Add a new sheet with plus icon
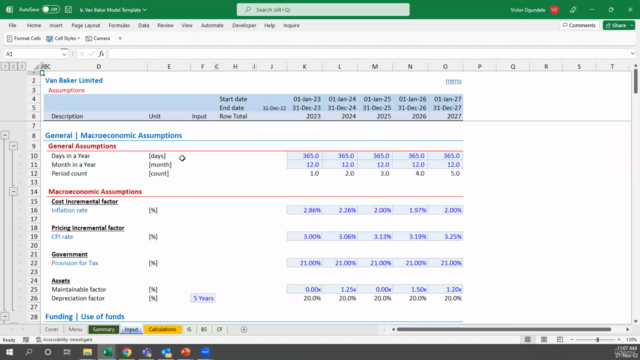 point(244,329)
